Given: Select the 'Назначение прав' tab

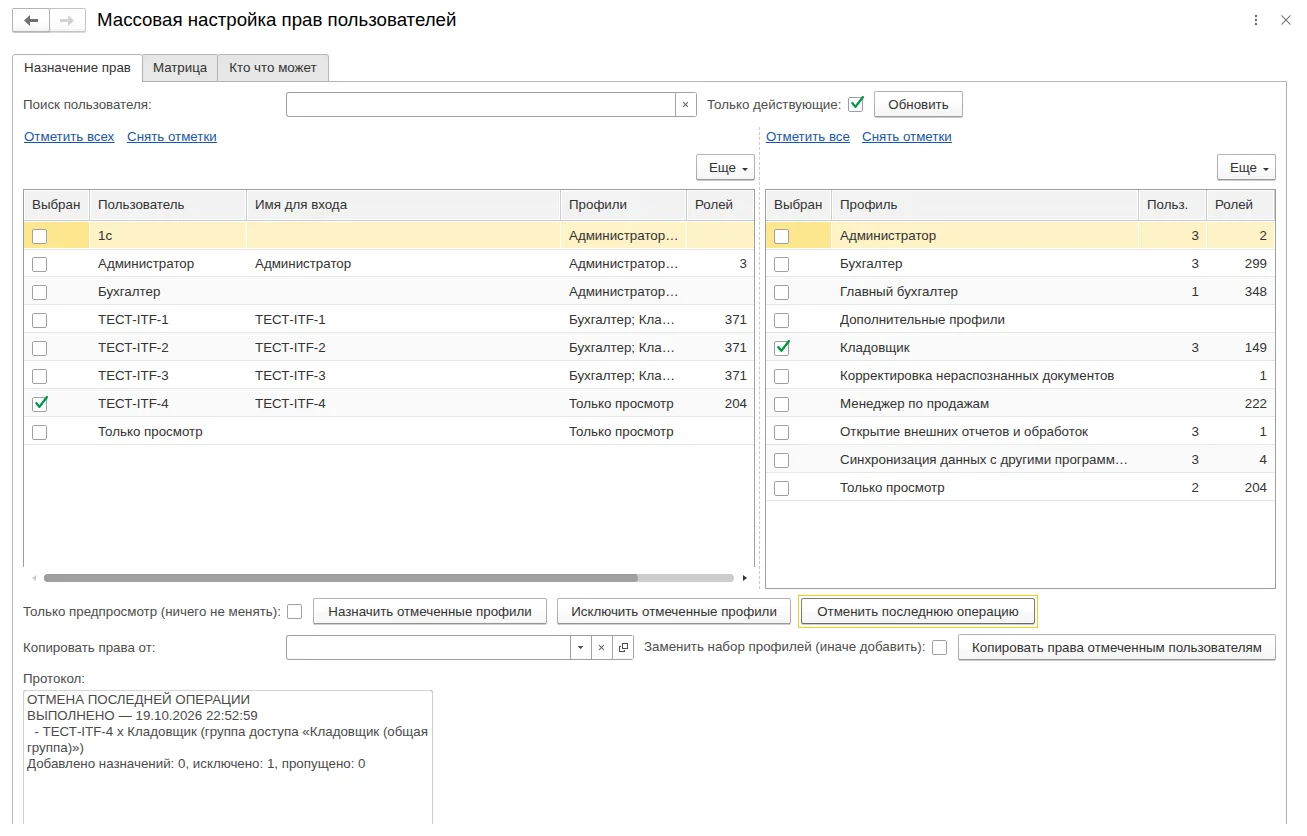Looking at the screenshot, I should [77, 68].
